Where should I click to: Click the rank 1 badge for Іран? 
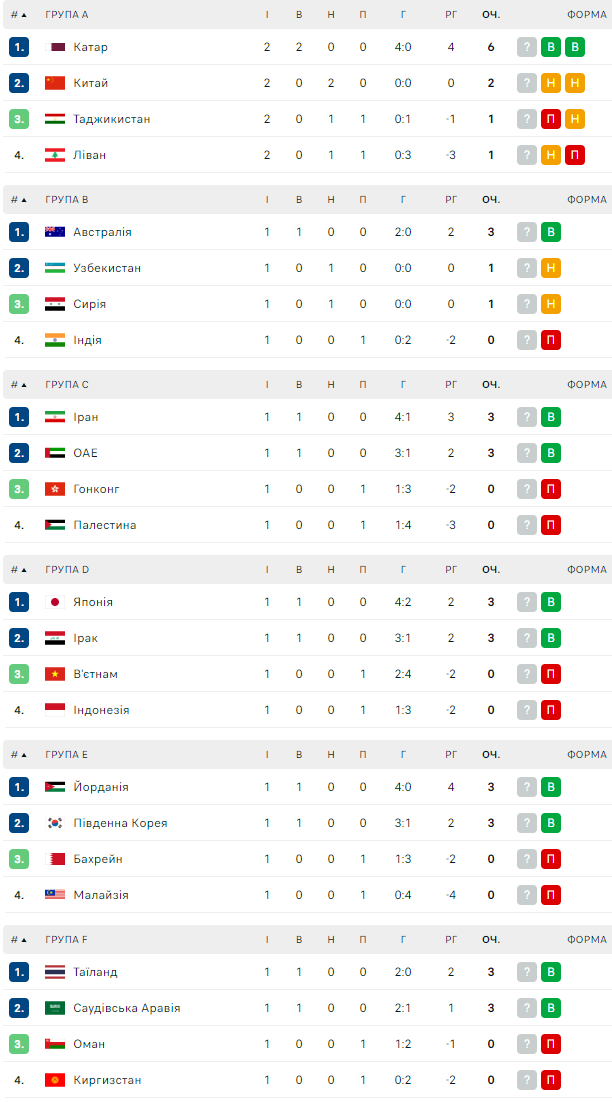(19, 417)
